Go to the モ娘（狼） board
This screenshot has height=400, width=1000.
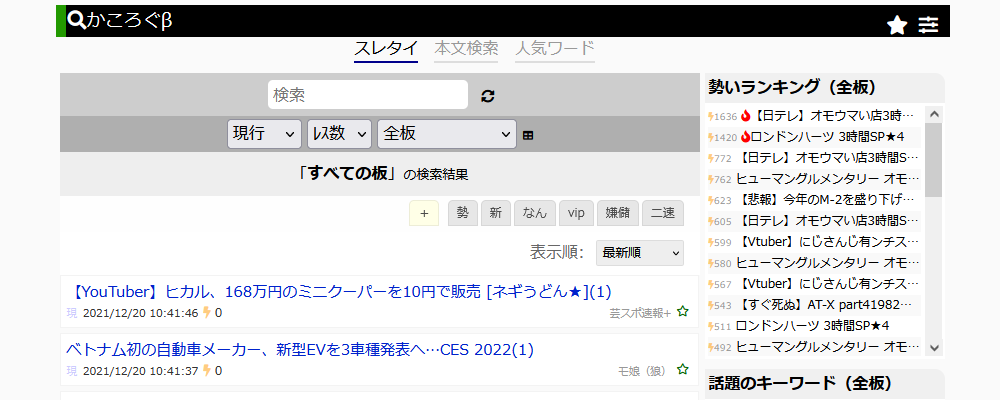(642, 371)
